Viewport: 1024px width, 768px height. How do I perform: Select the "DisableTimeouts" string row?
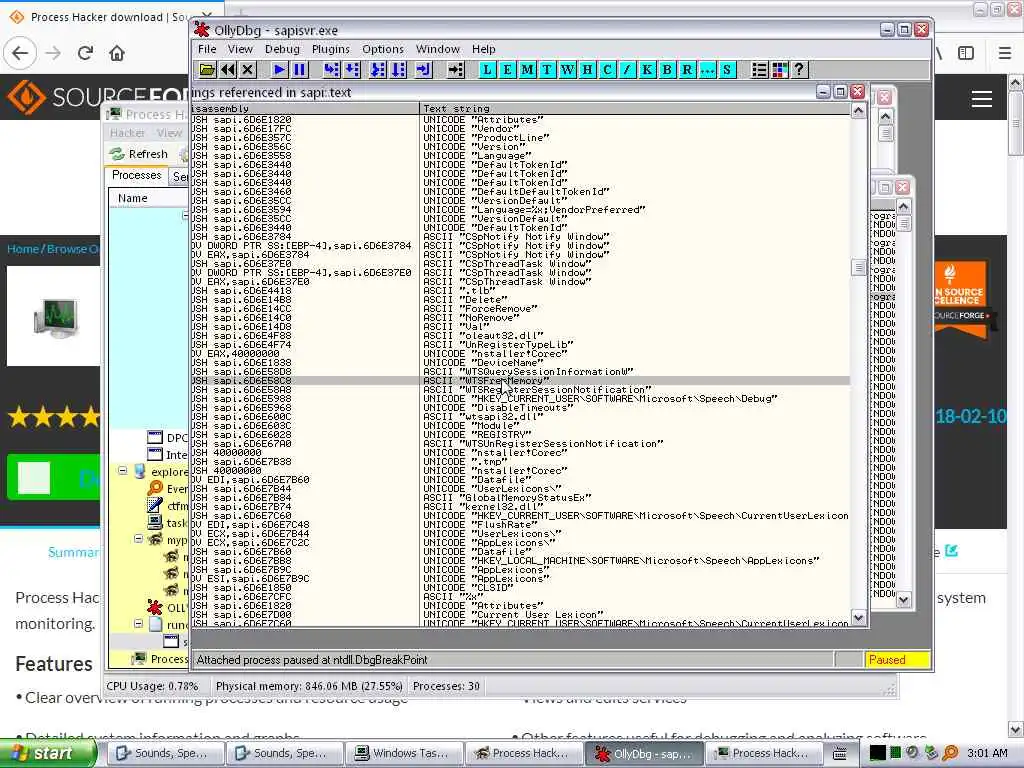520,408
